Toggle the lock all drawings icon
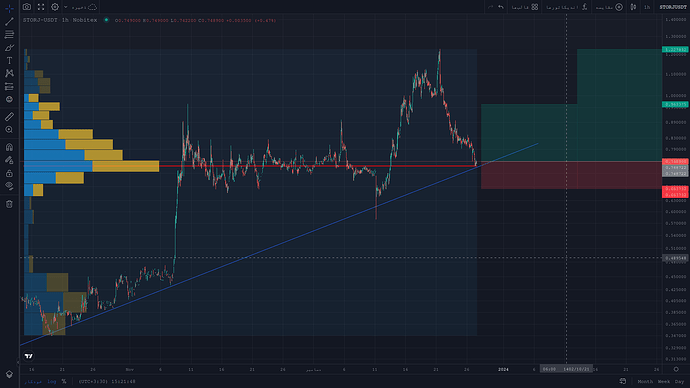The width and height of the screenshot is (690, 388). [9, 173]
